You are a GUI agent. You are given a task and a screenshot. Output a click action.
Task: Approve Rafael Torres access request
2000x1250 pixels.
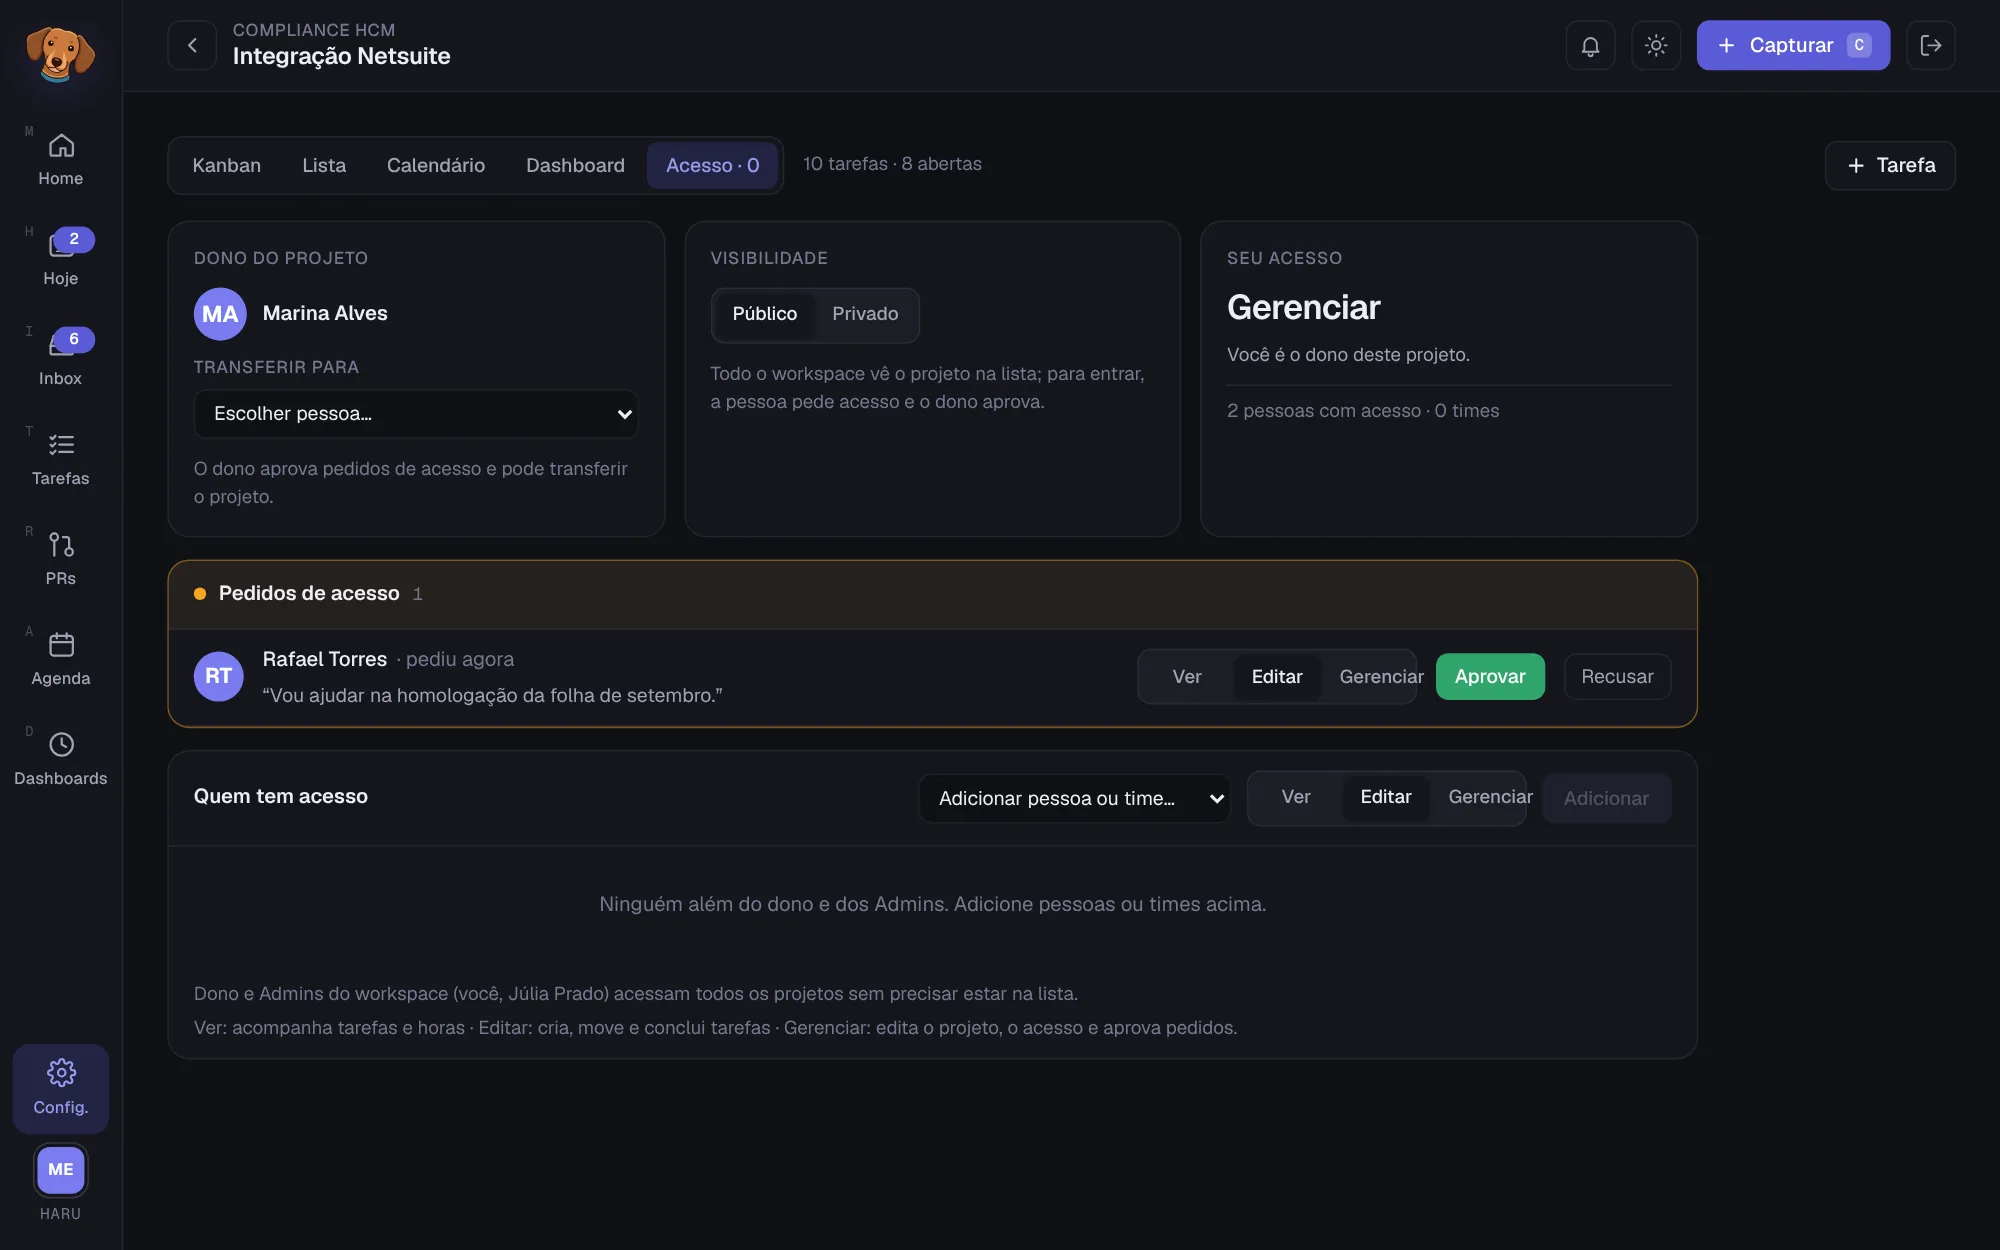[x=1490, y=677]
